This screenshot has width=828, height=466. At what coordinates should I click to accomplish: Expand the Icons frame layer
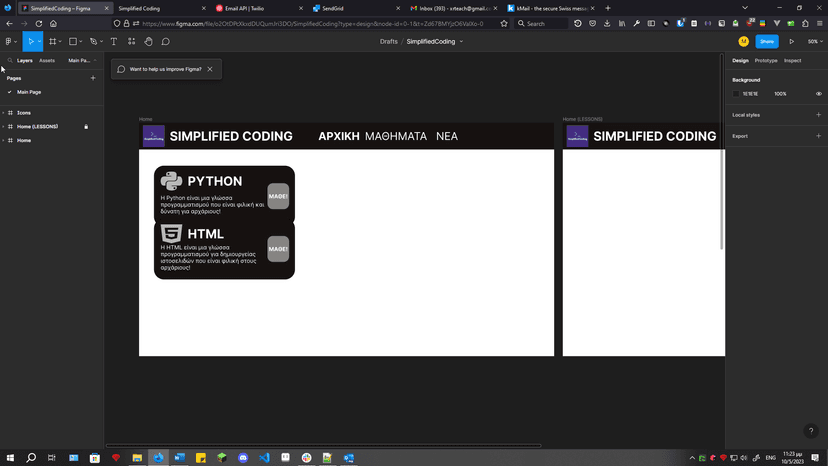point(4,113)
